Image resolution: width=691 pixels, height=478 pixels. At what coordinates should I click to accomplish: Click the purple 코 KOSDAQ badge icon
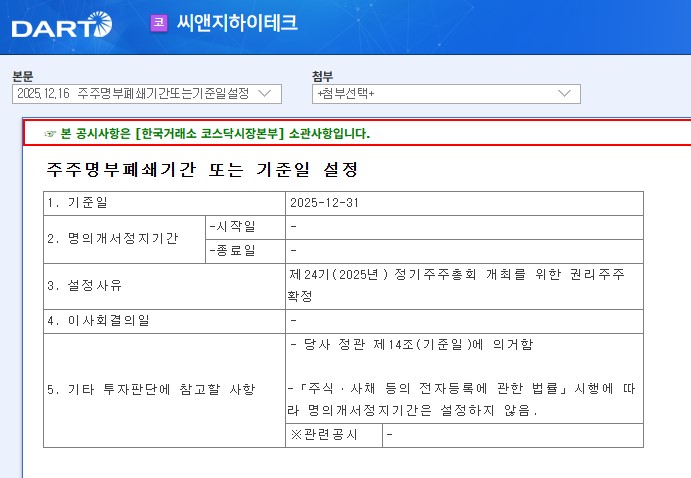(x=158, y=23)
